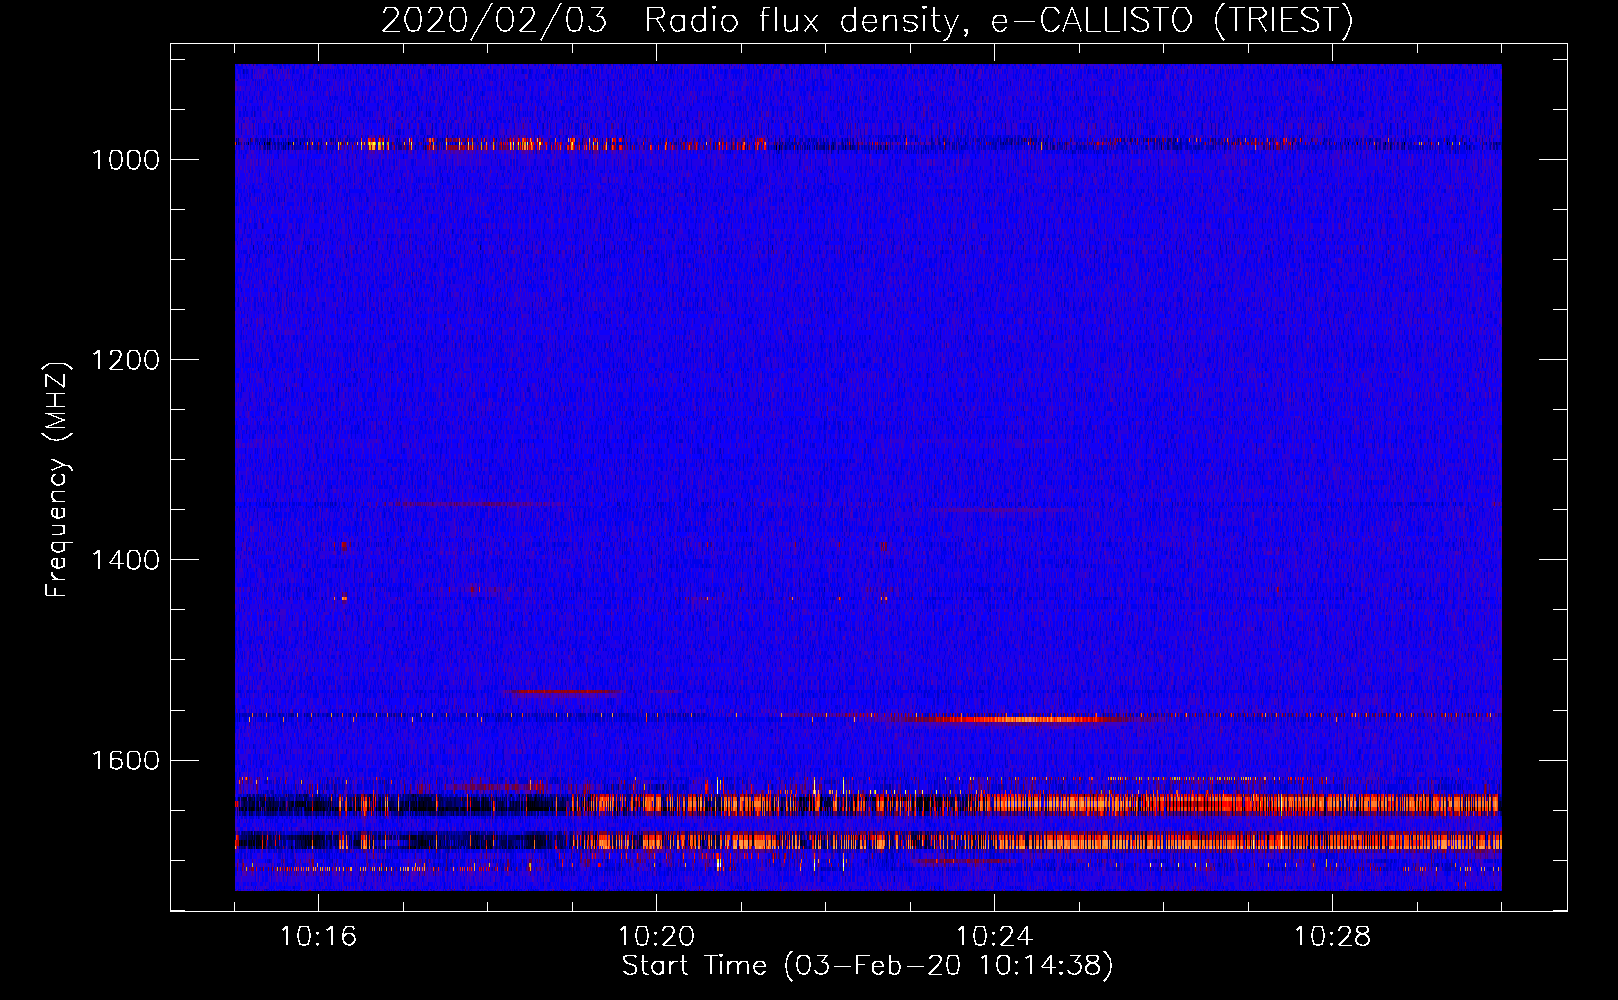
Task: Click the 1400 frequency tick label
Action: 125,560
